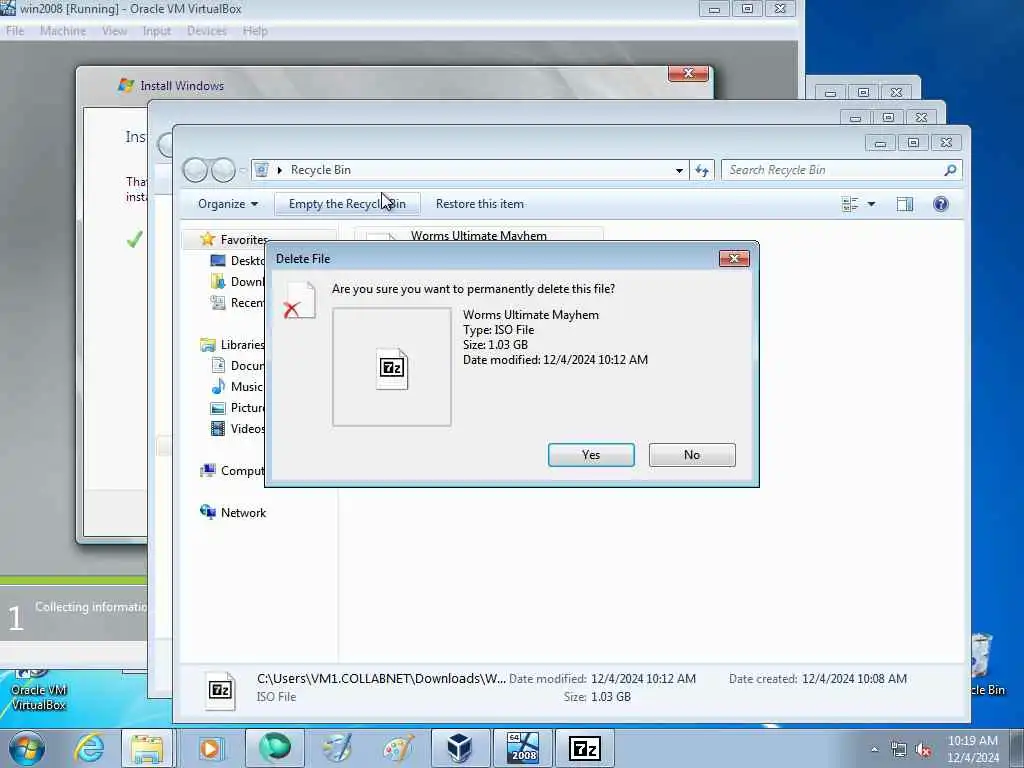Open Oracle VM VirtualBox desktop shortcut

pos(39,689)
